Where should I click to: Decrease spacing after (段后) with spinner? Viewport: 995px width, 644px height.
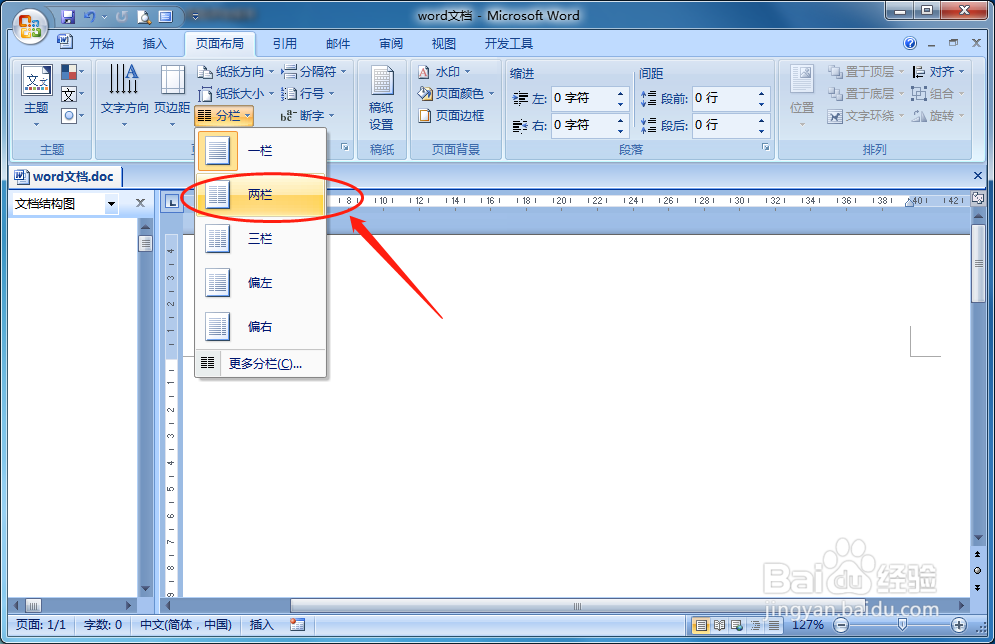(761, 131)
